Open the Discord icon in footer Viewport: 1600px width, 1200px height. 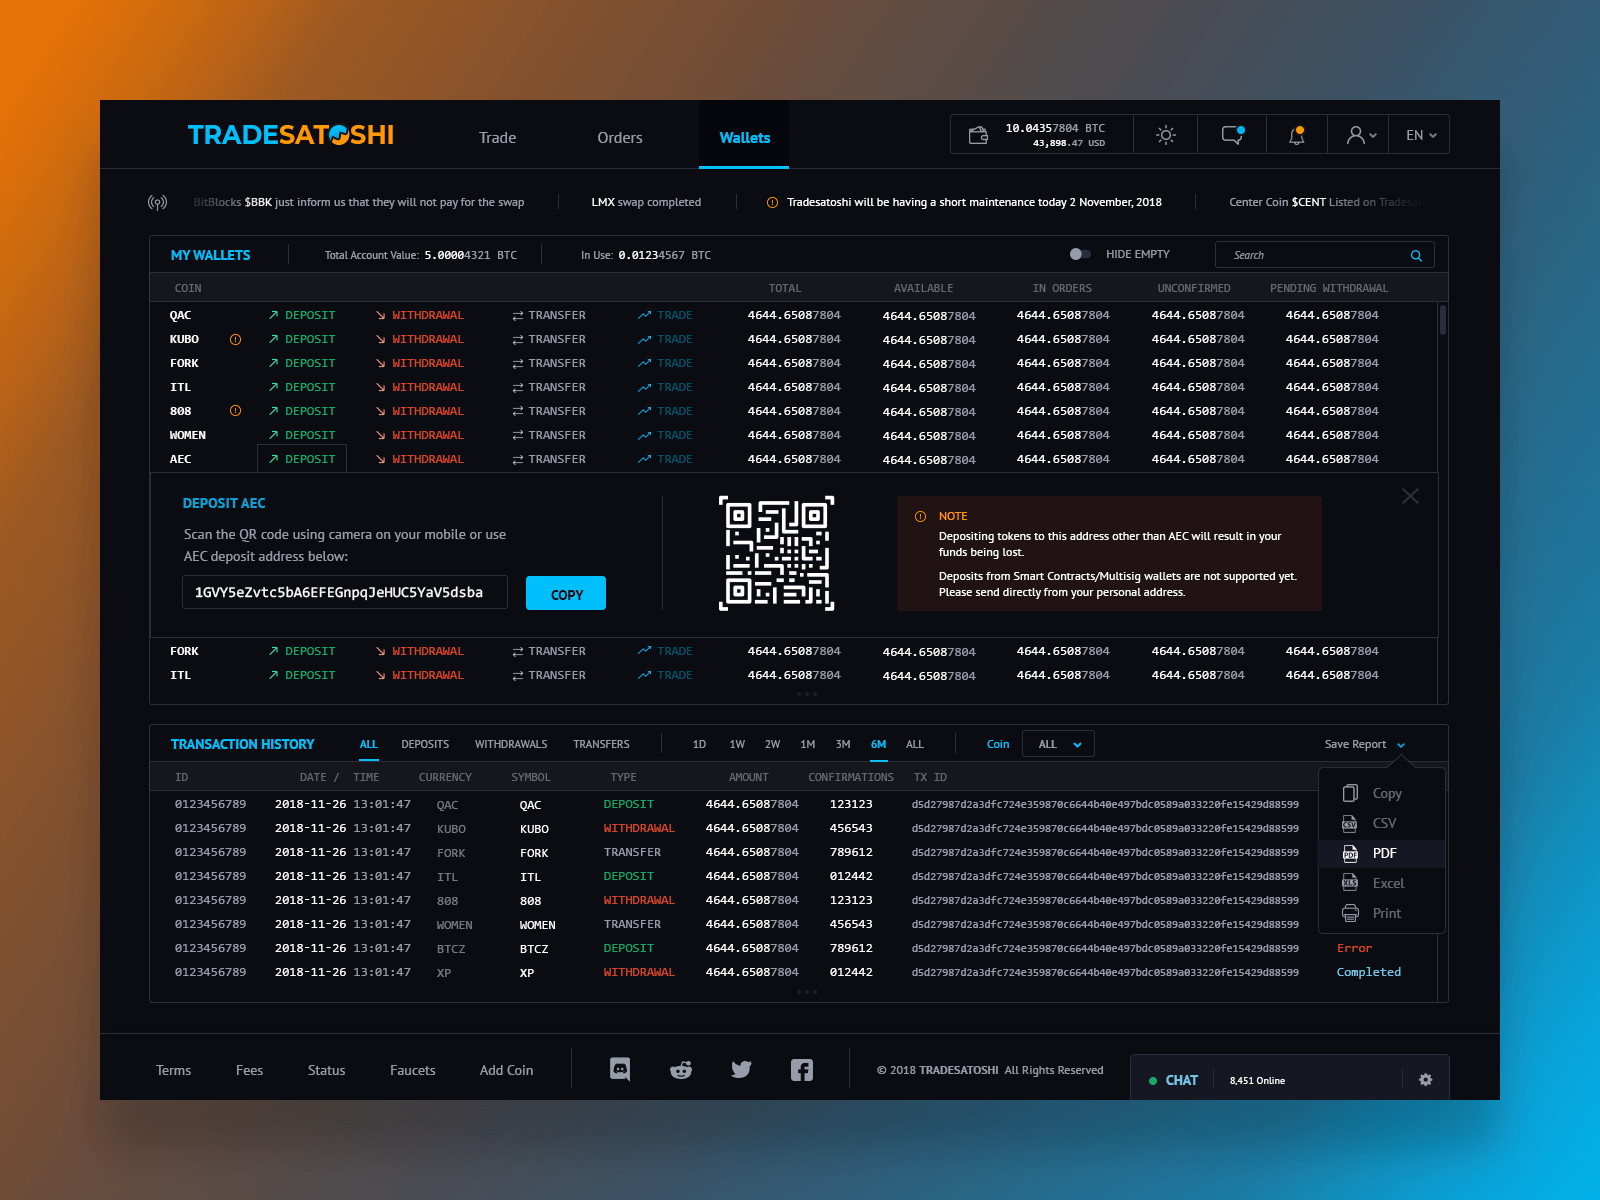pos(620,1070)
